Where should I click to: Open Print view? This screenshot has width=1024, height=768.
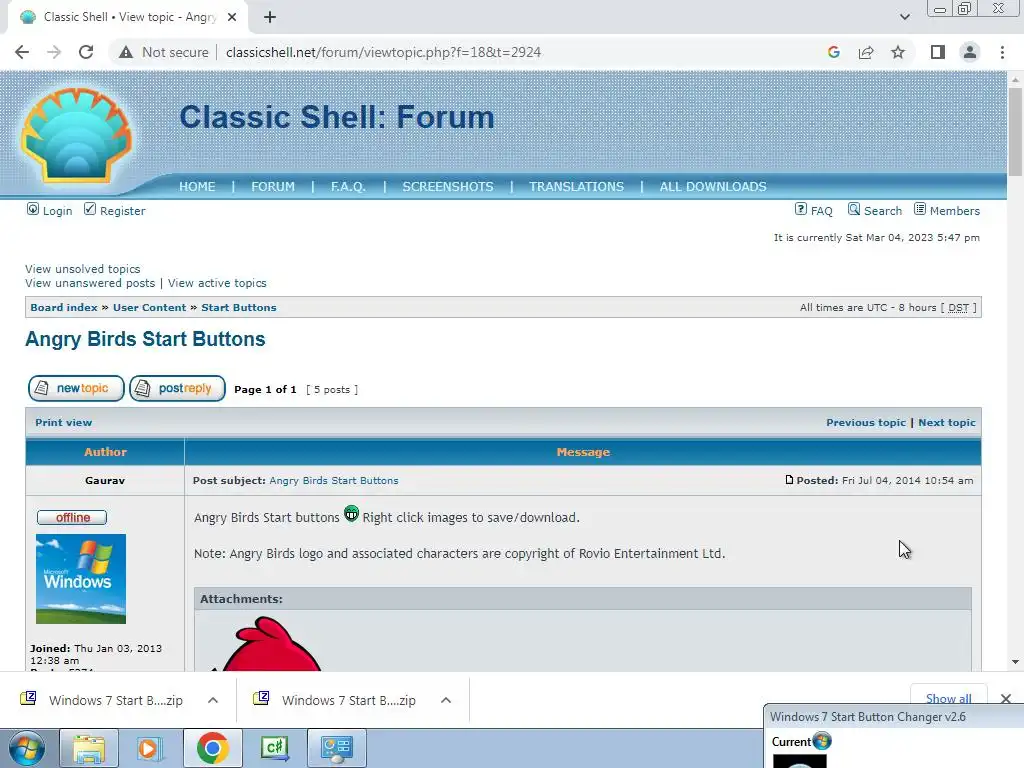coord(63,423)
